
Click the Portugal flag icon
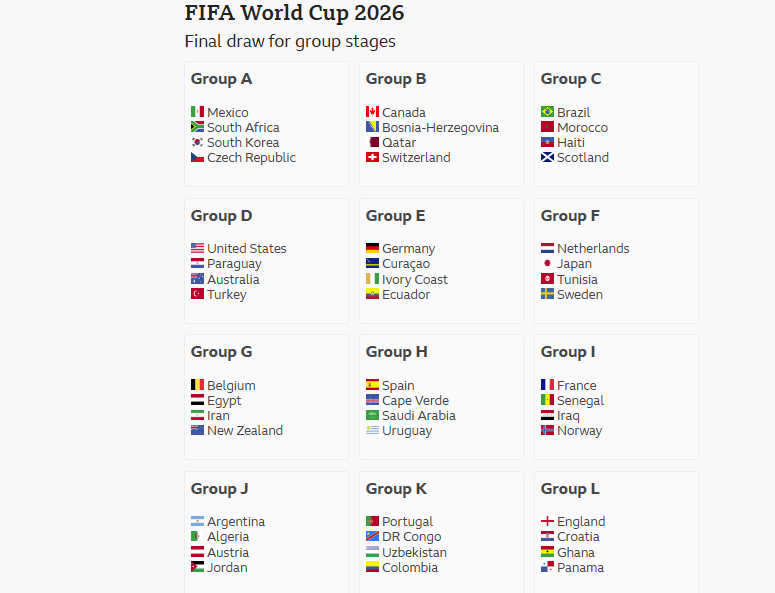[372, 522]
